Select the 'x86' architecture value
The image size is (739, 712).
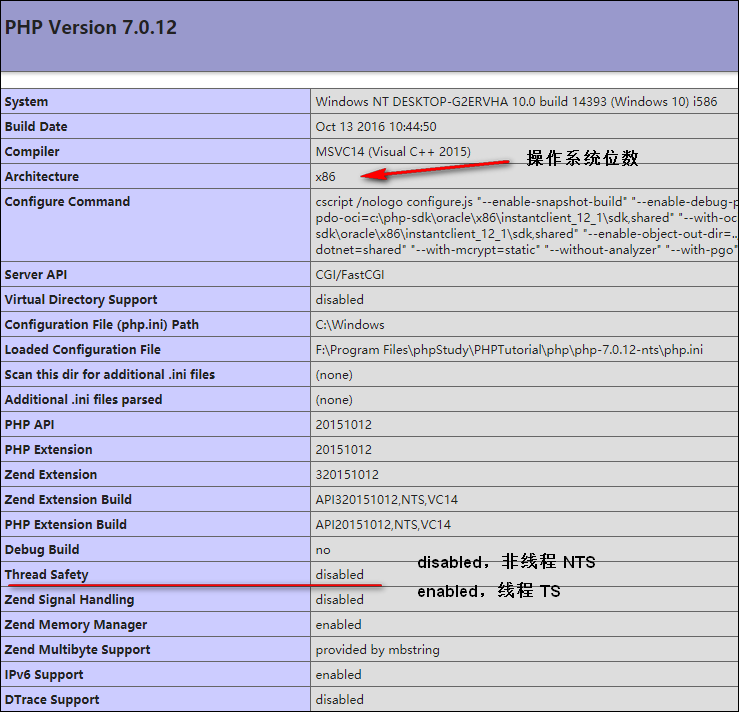click(325, 177)
